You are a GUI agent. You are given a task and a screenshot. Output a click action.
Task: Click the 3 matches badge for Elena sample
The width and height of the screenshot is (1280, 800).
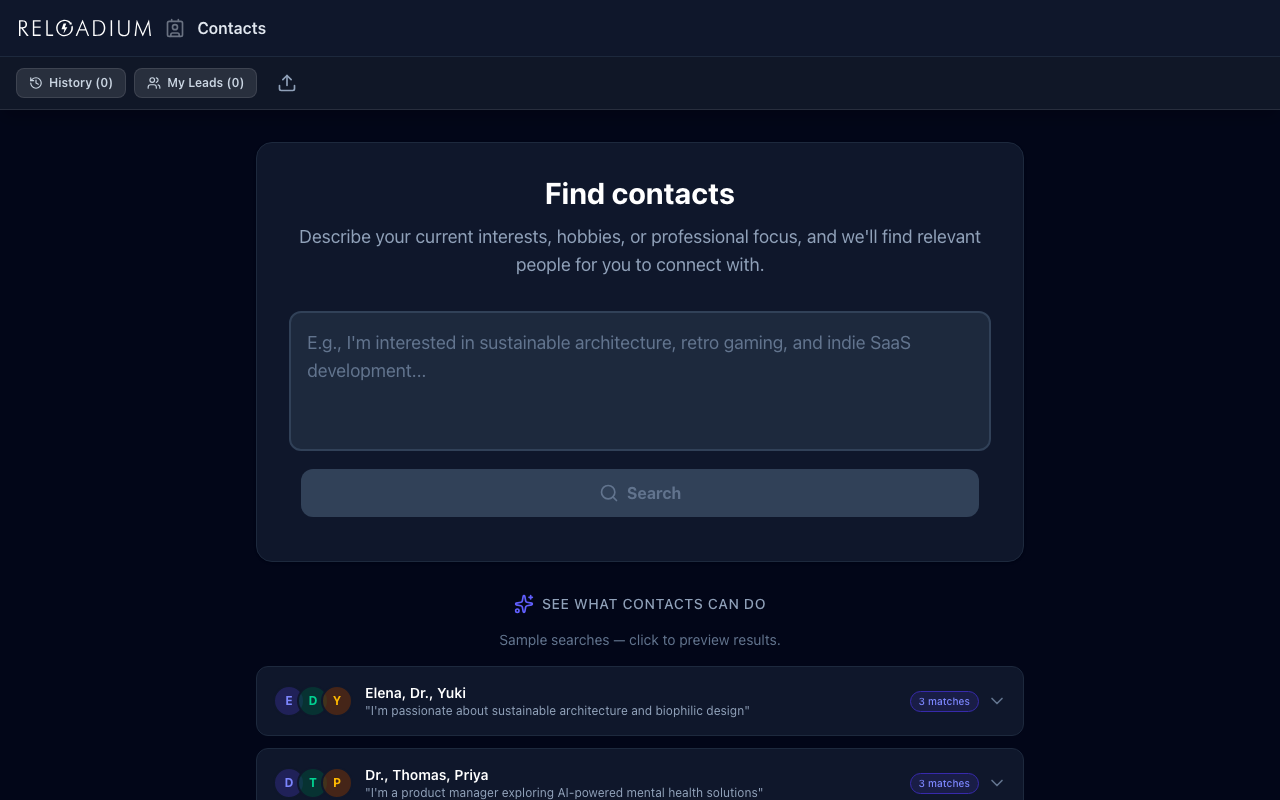944,701
